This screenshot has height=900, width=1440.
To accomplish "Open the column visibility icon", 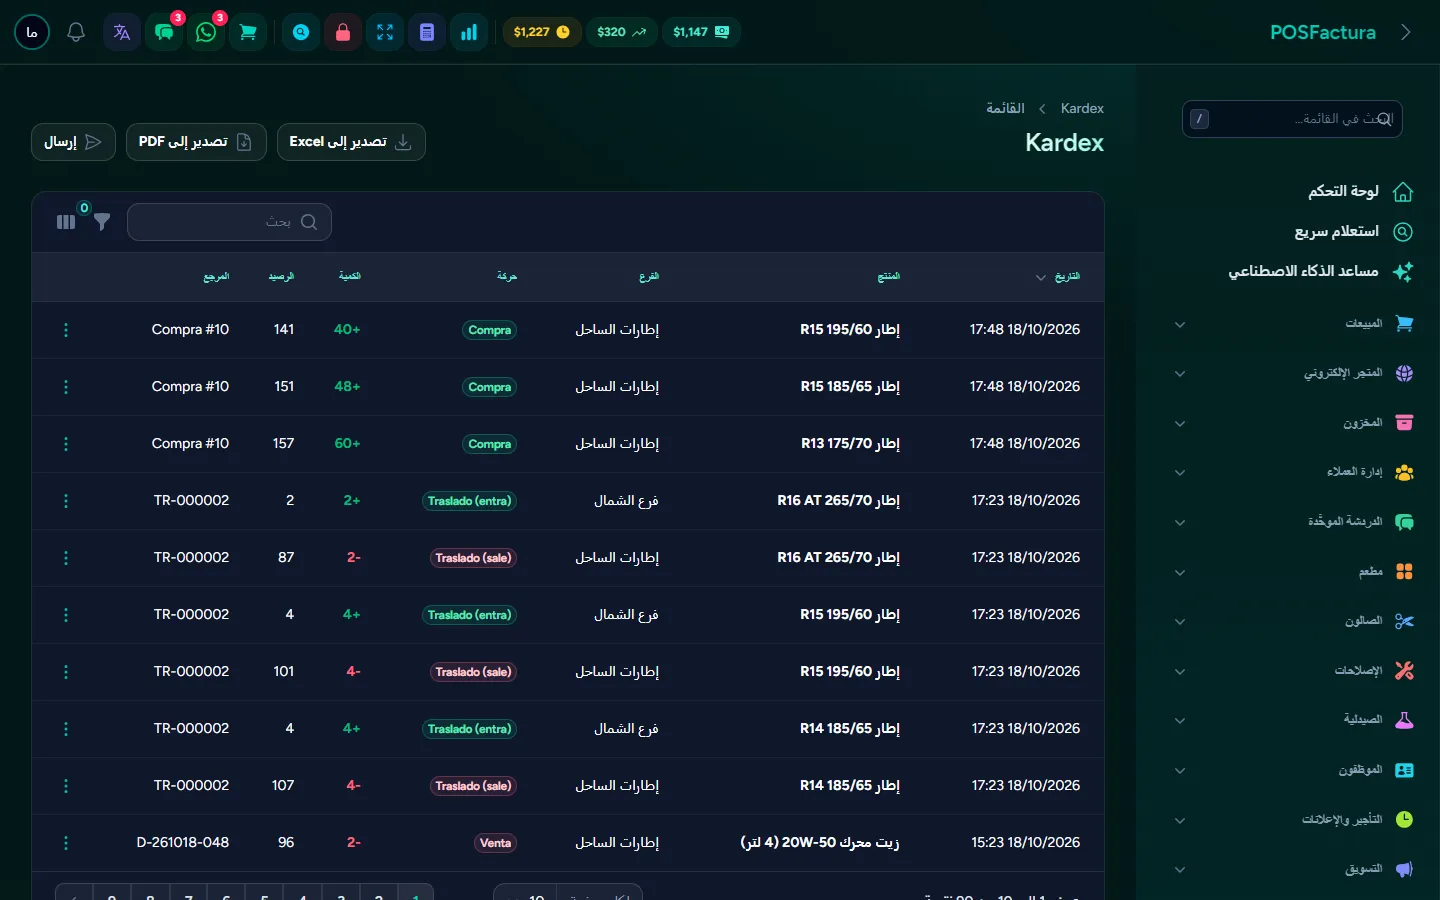I will pyautogui.click(x=66, y=222).
